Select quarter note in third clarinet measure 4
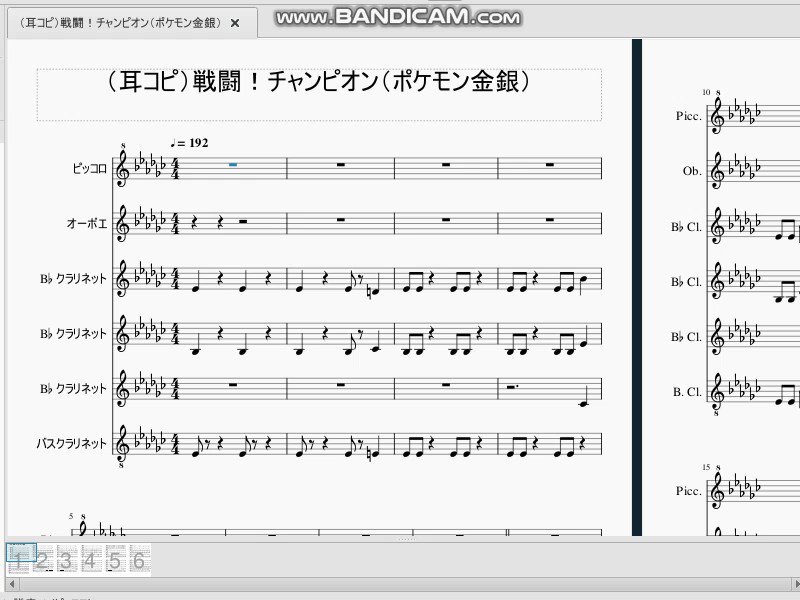Image resolution: width=800 pixels, height=600 pixels. [583, 397]
